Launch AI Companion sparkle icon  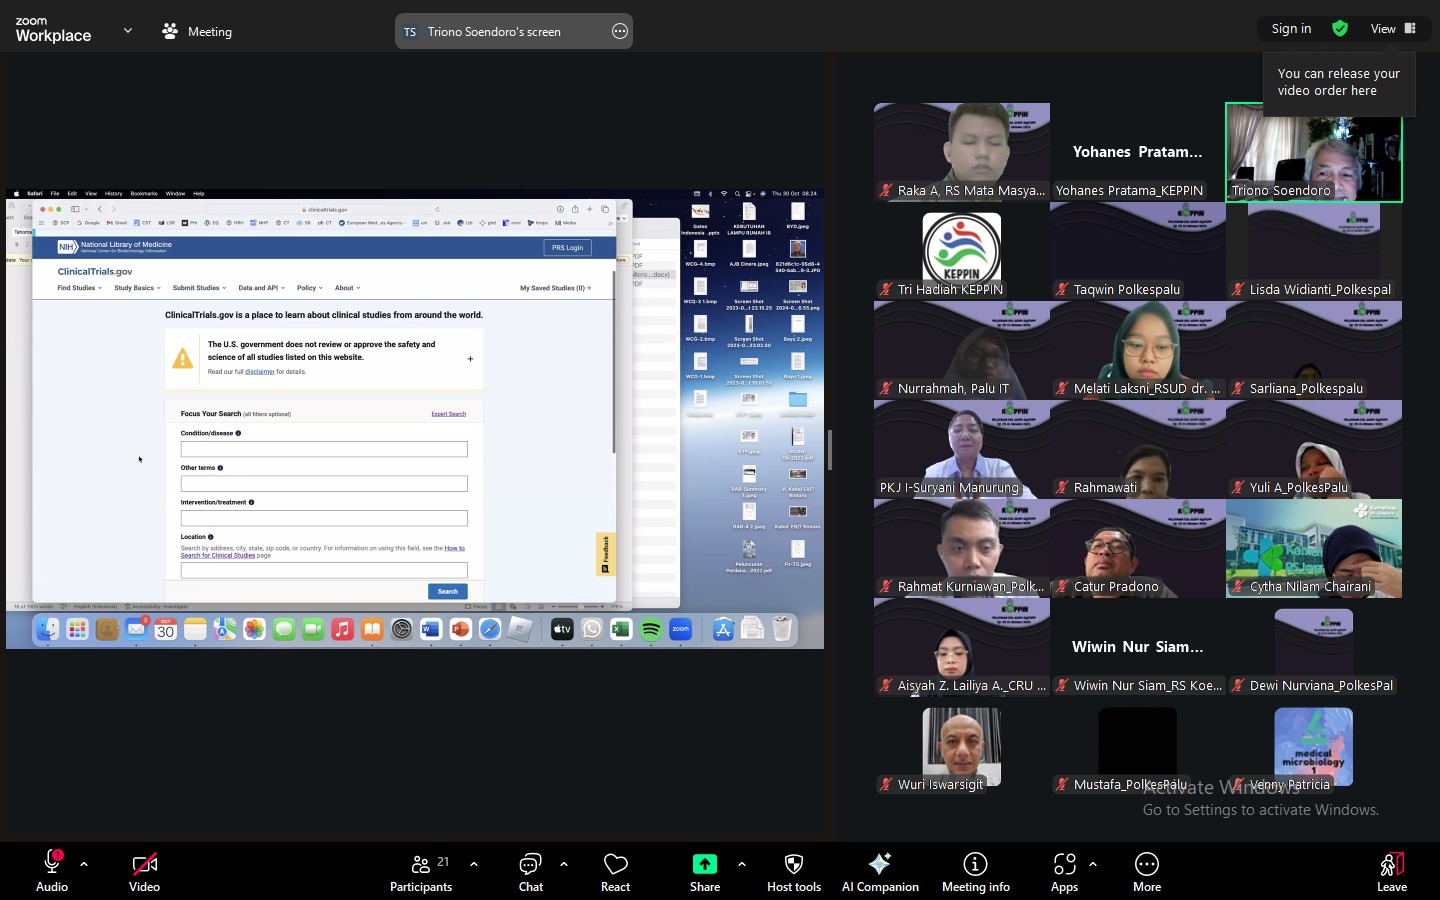coord(879,865)
